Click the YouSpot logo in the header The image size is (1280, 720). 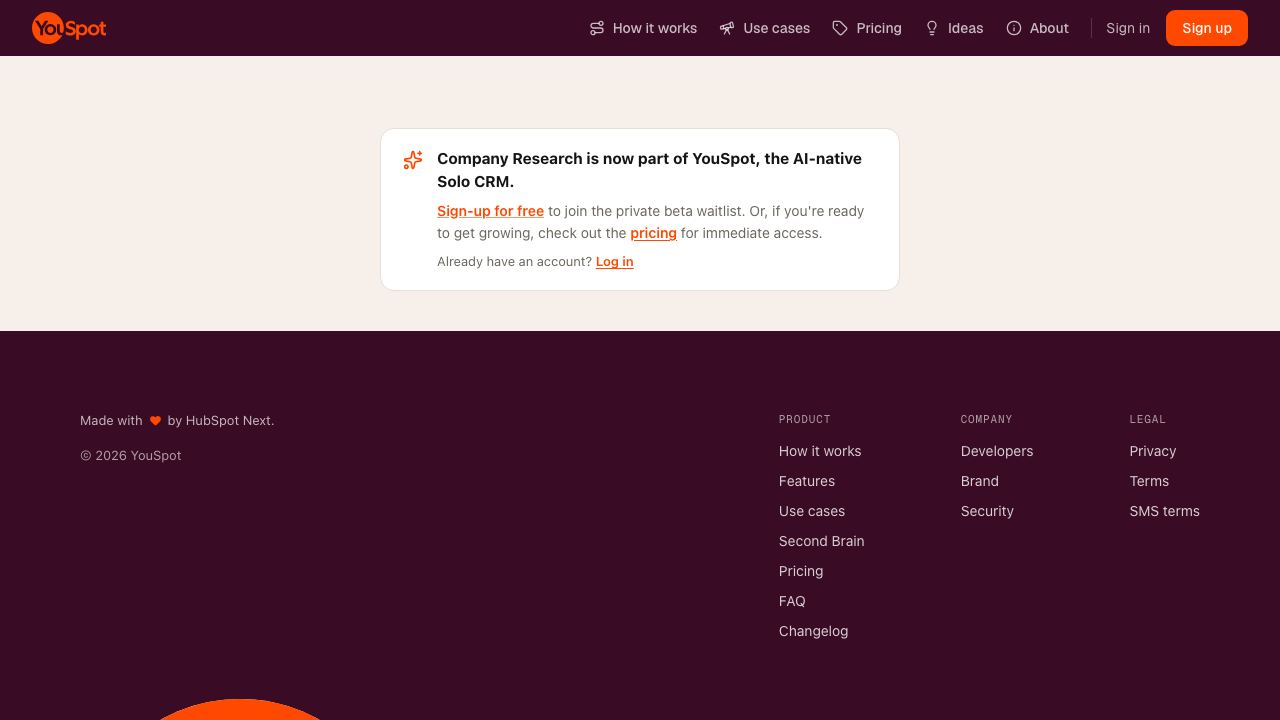click(69, 28)
